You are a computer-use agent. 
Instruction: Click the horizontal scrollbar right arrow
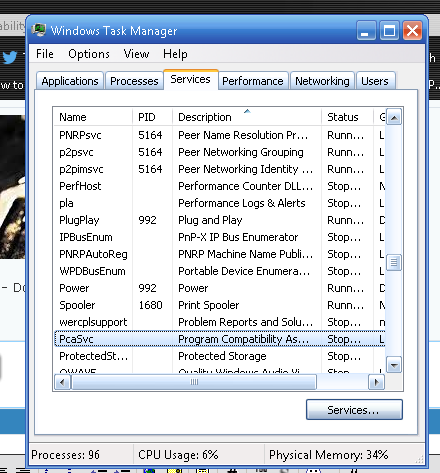[377, 382]
